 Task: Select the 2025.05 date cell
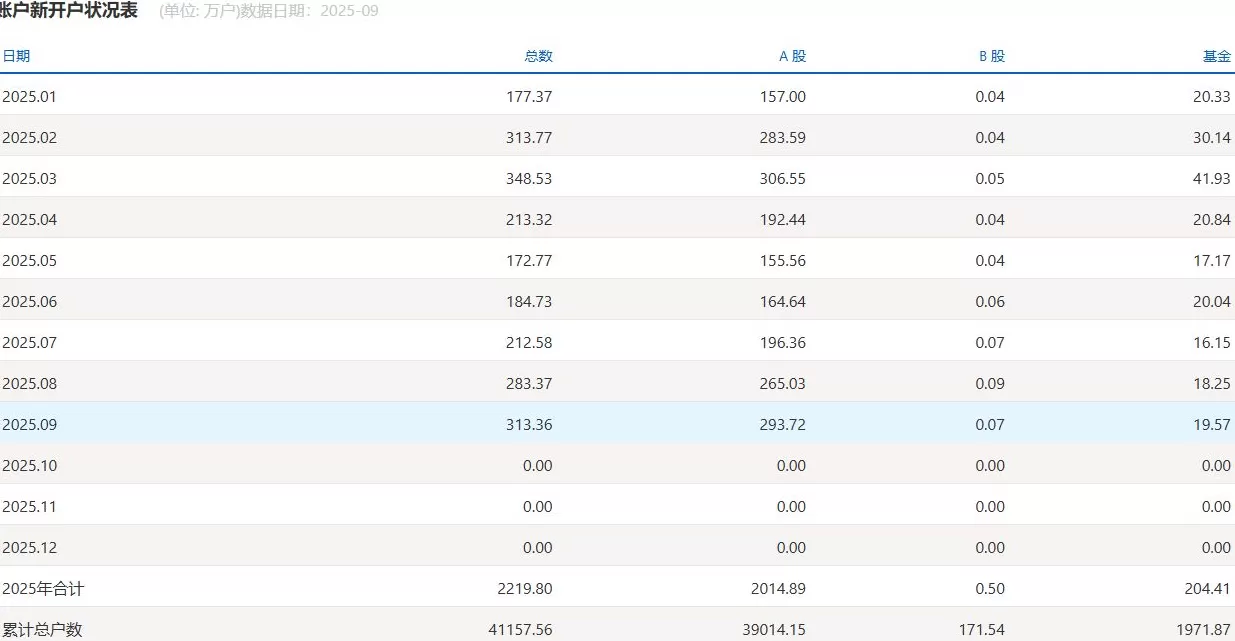[x=30, y=261]
